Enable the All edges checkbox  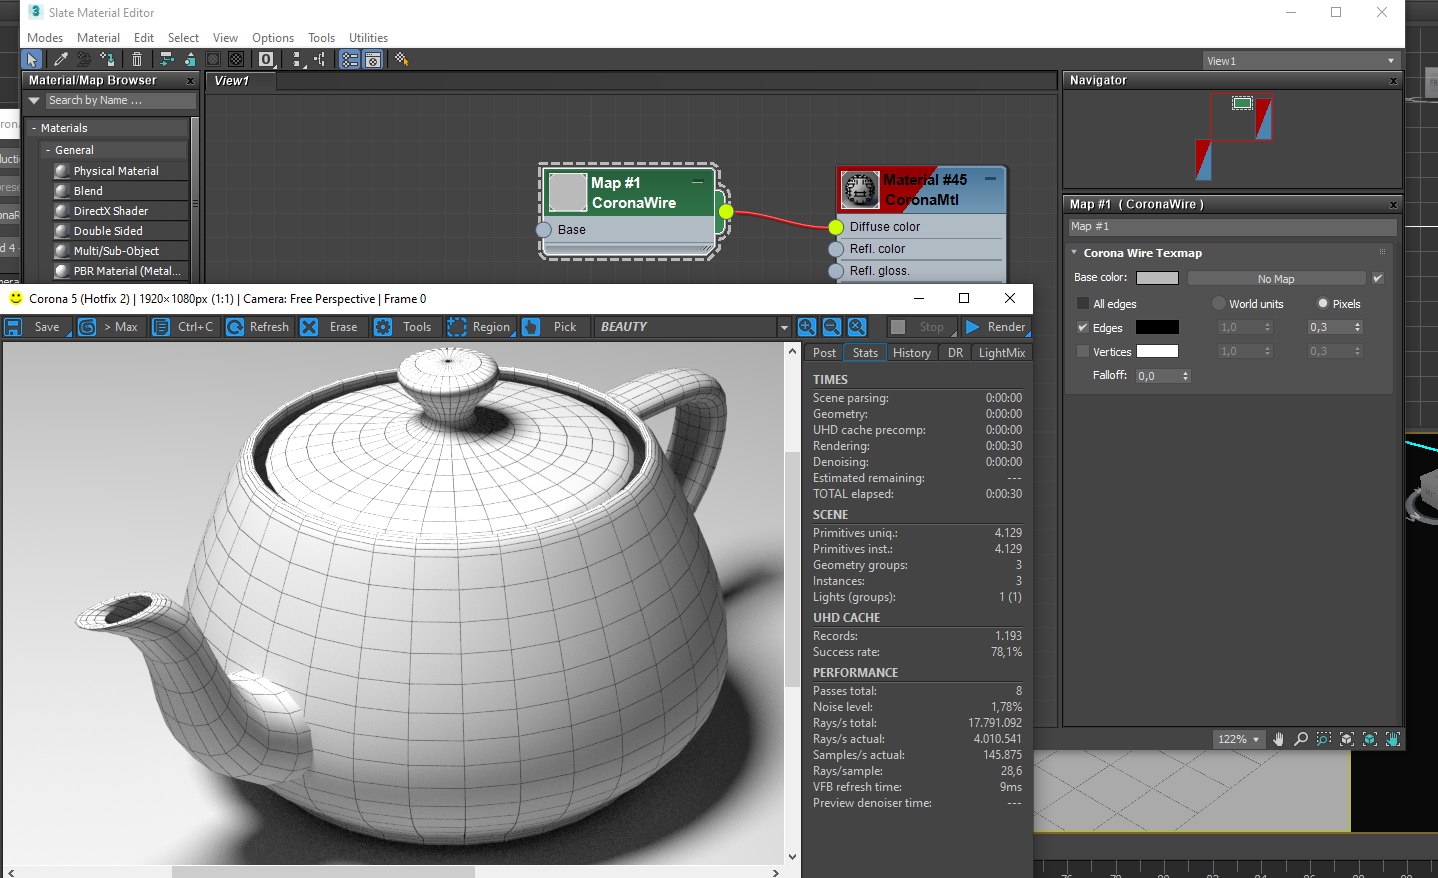(1083, 304)
